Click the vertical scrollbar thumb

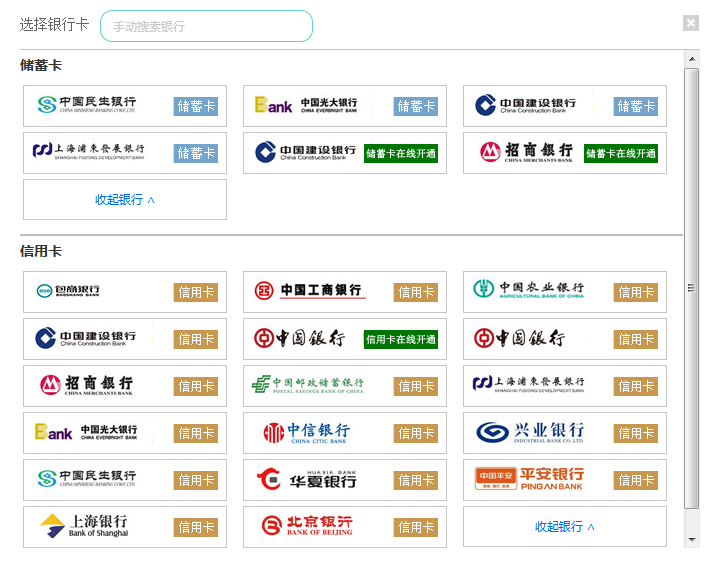tap(691, 288)
